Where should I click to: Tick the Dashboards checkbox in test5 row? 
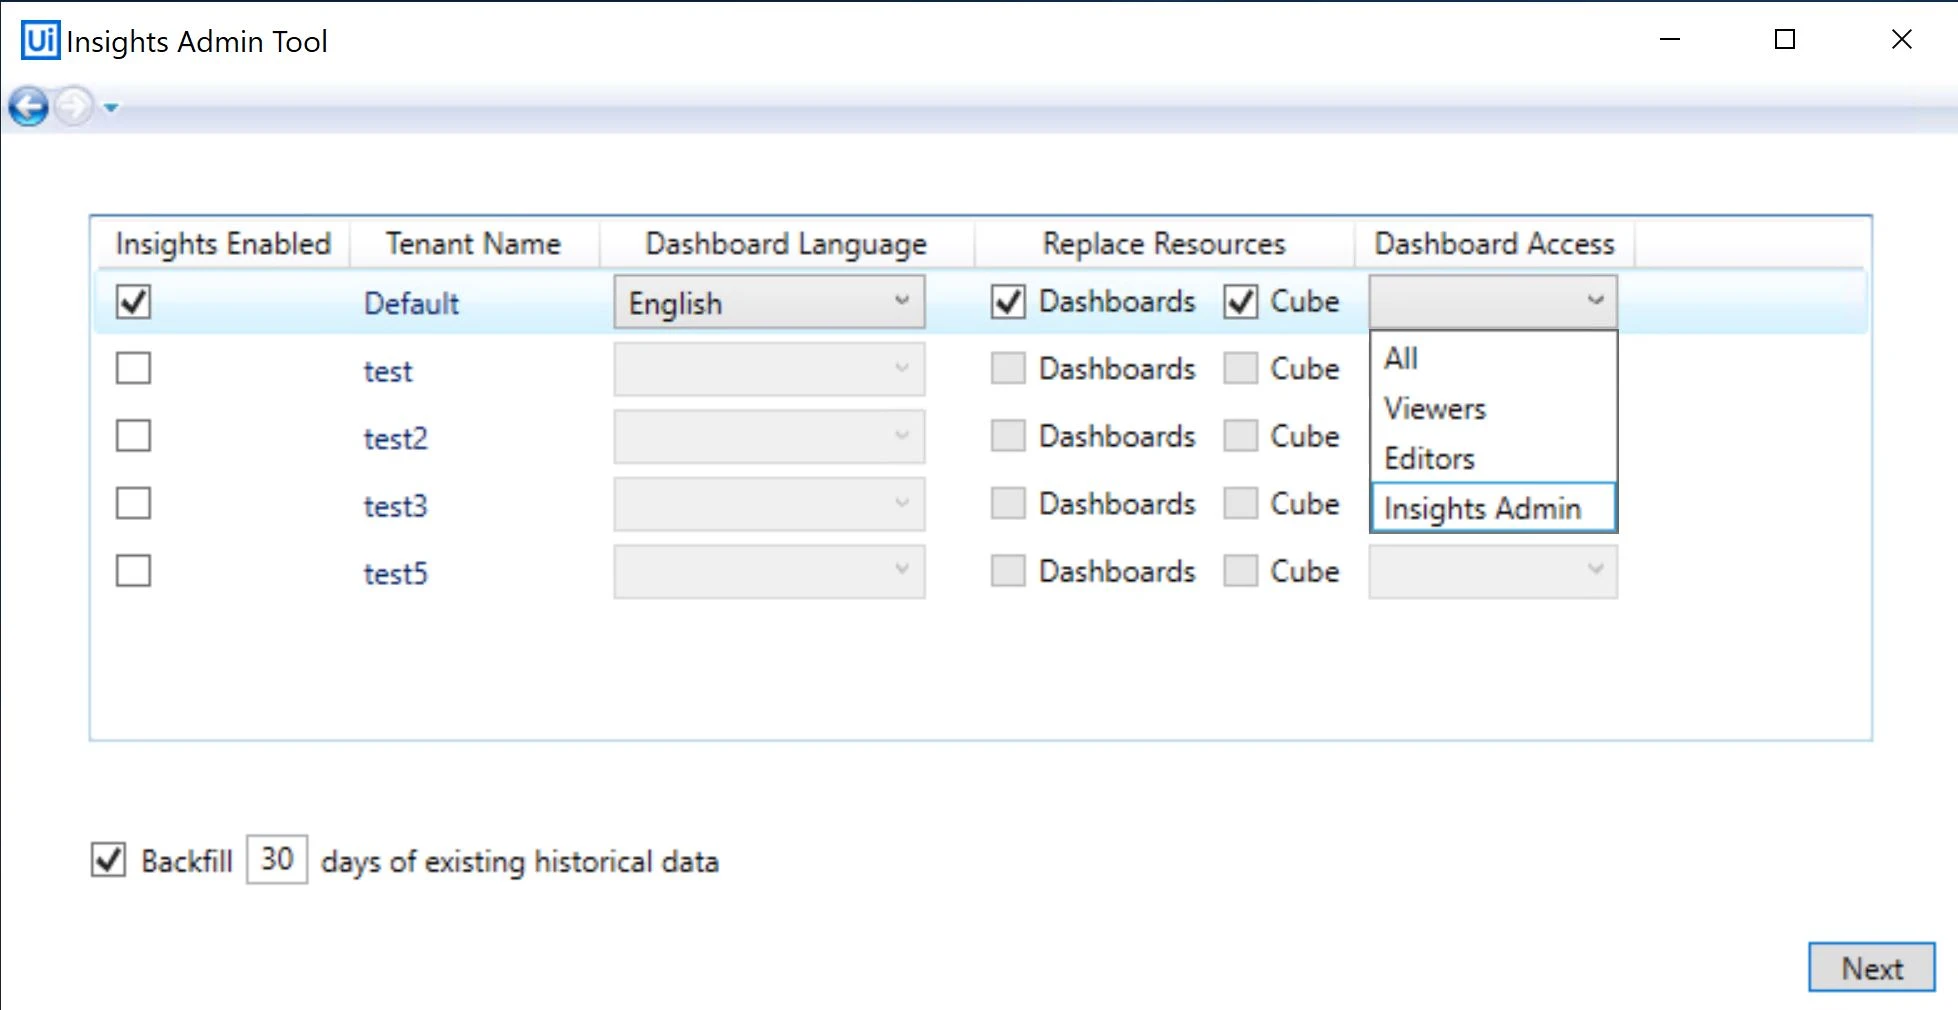tap(1008, 571)
